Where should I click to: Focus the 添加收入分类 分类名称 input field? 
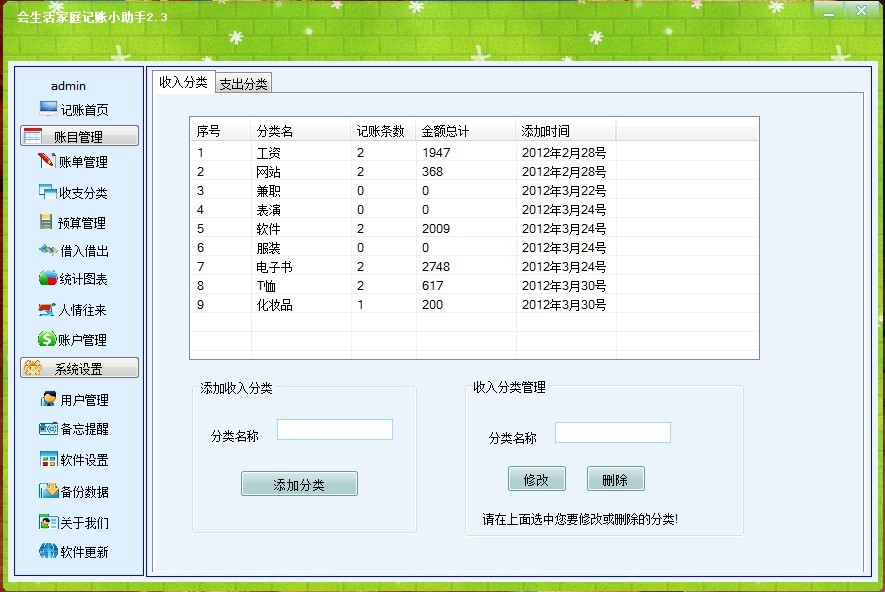tap(335, 429)
